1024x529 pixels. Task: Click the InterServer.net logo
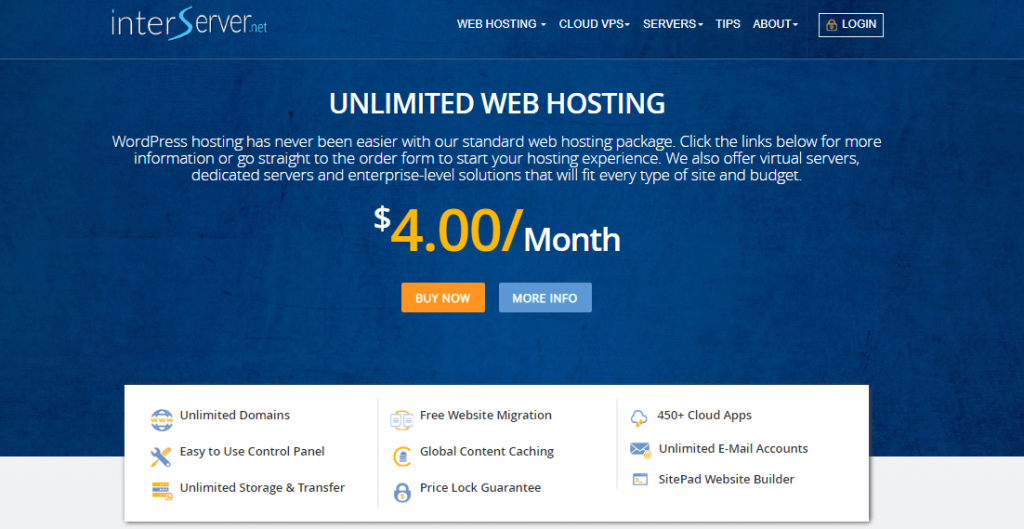(x=189, y=23)
